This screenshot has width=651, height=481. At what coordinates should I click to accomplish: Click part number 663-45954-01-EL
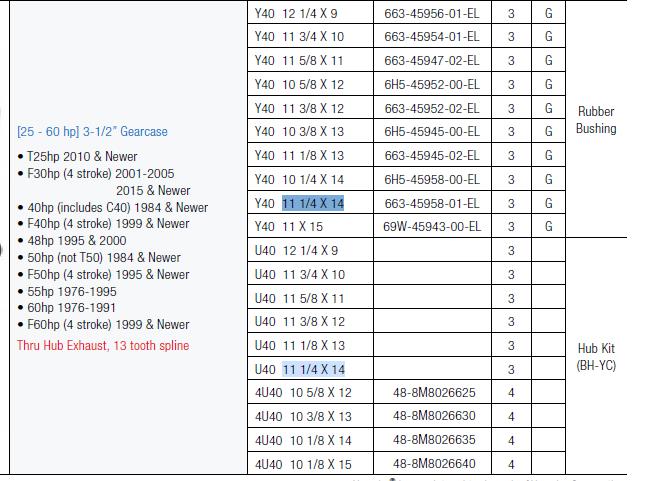tap(431, 37)
